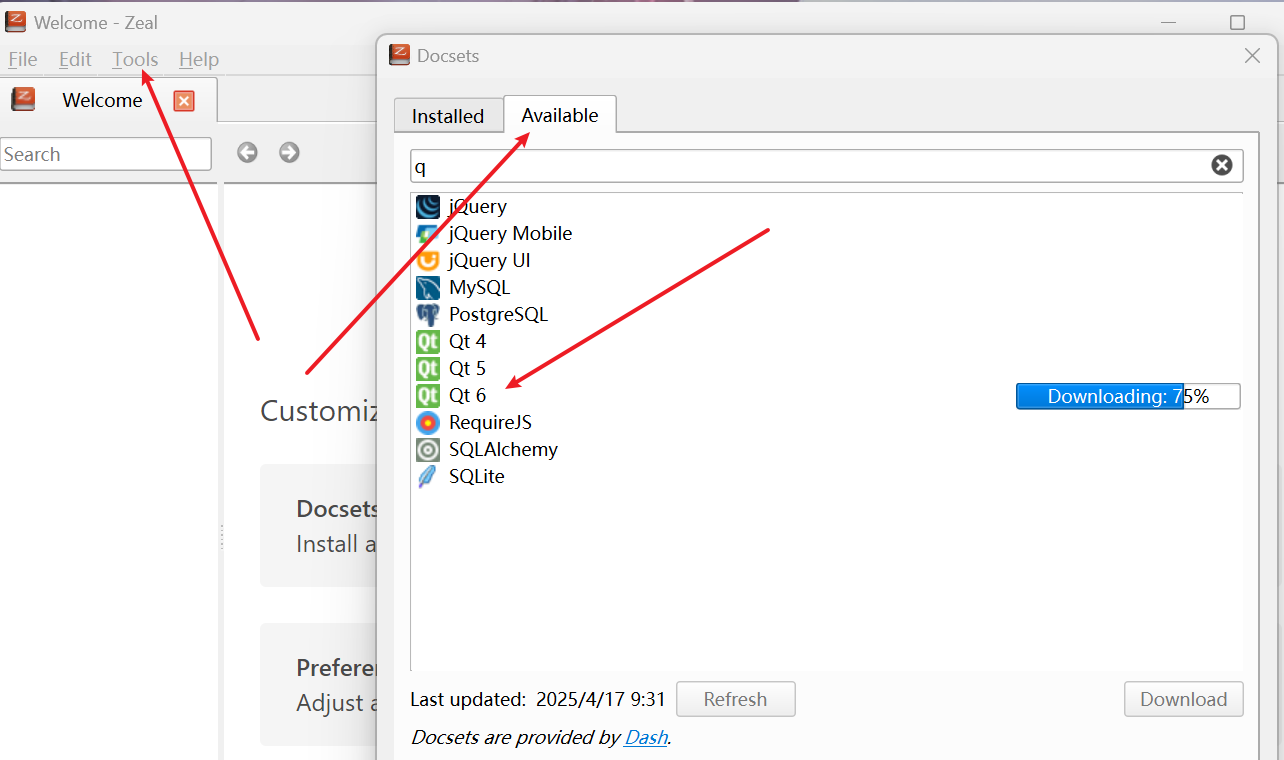Select Qt 5 in the docset list
The width and height of the screenshot is (1284, 760).
[826, 369]
